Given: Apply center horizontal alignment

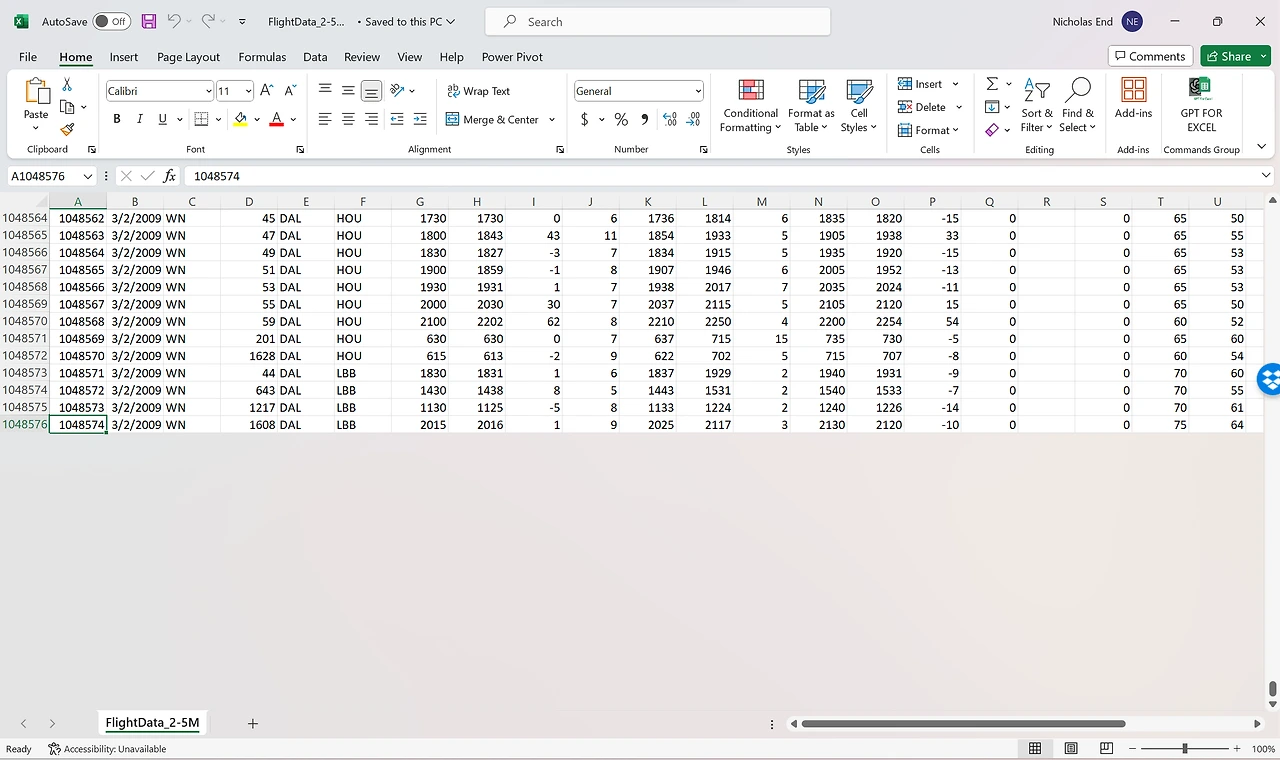Looking at the screenshot, I should (x=348, y=119).
